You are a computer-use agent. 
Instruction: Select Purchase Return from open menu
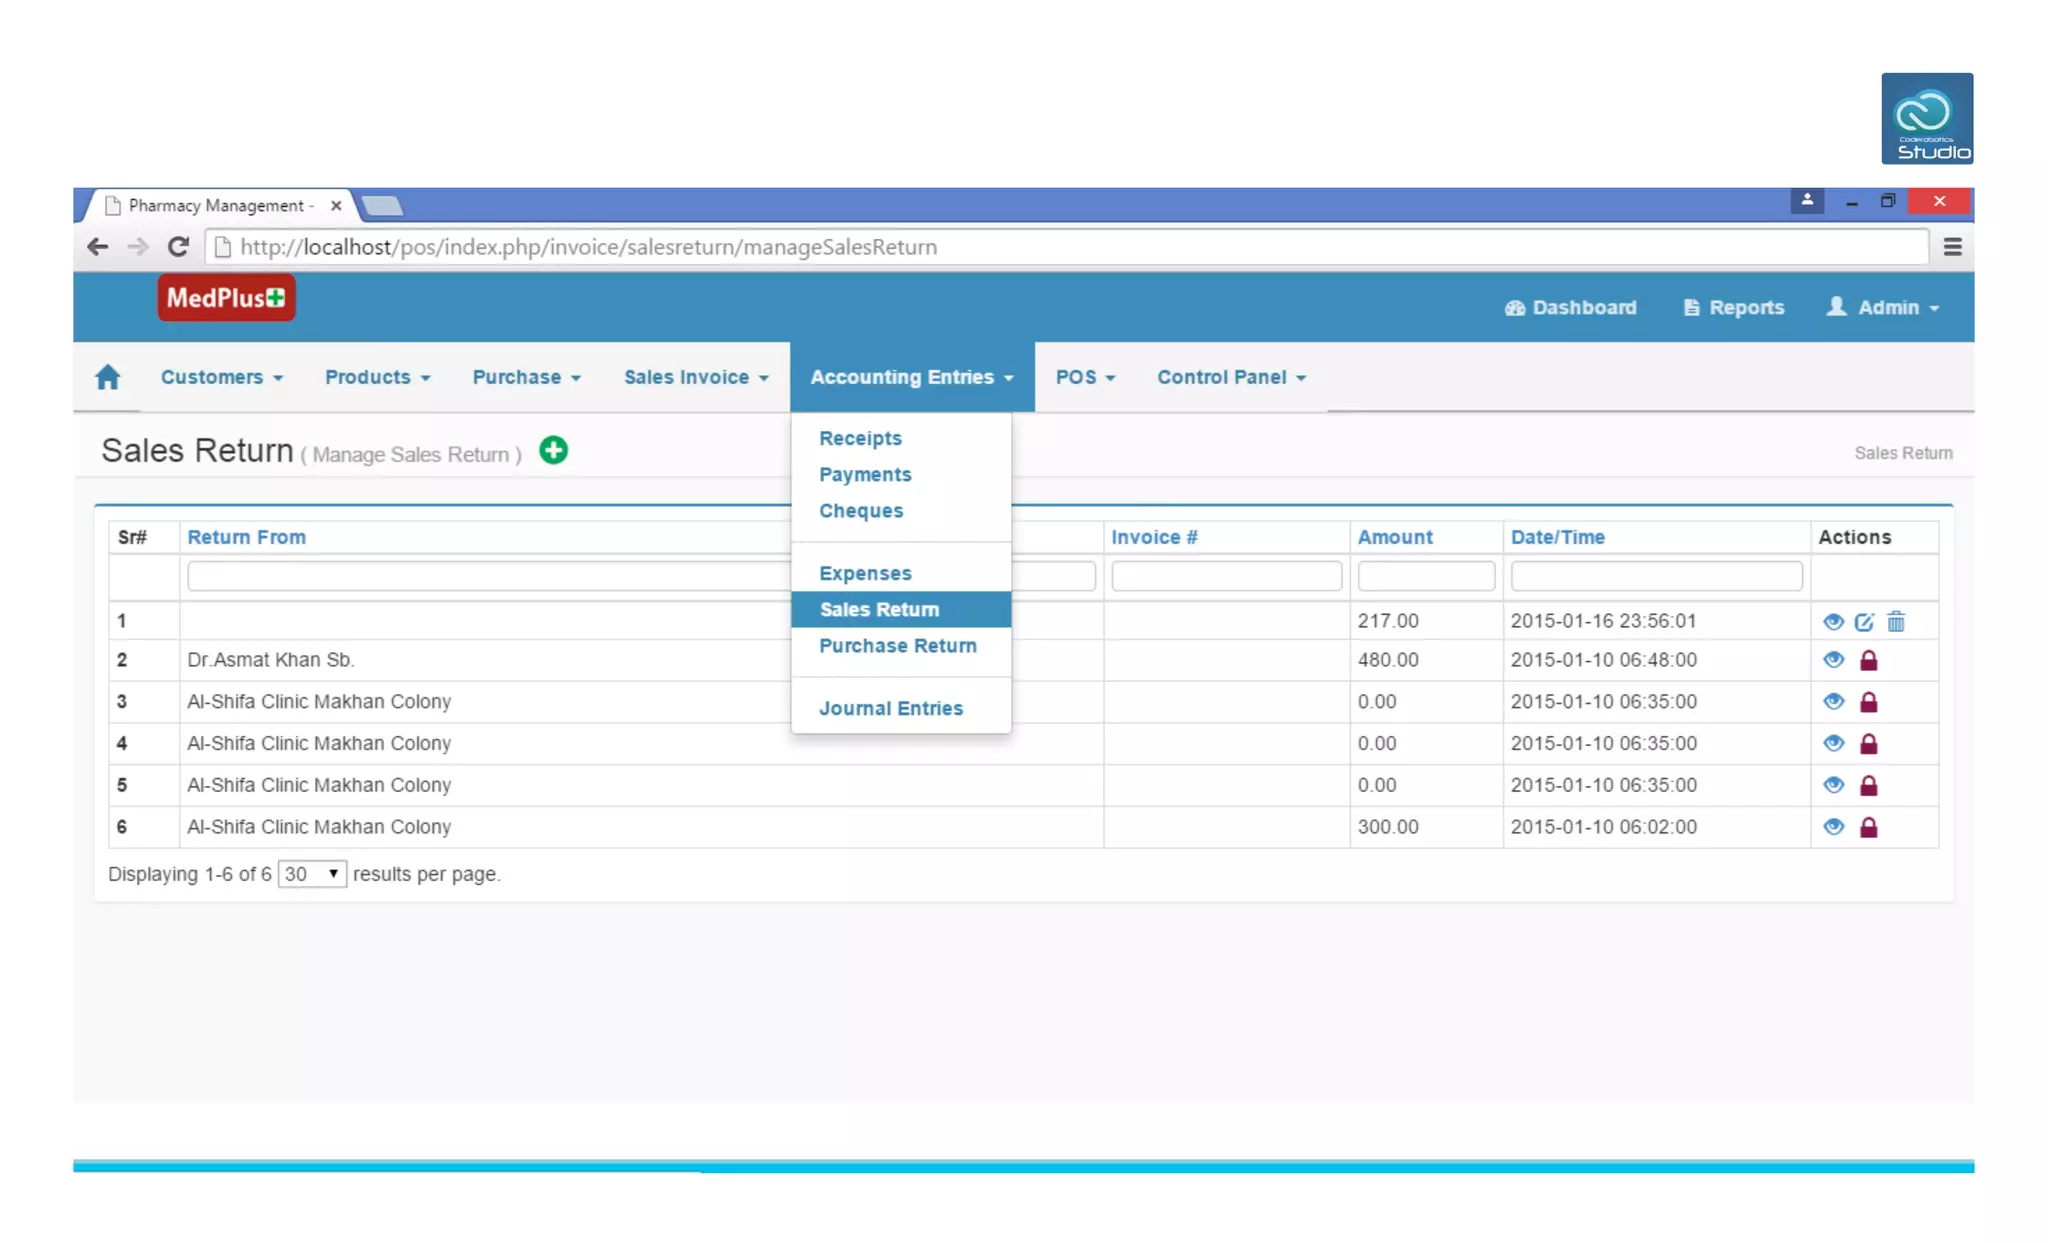point(897,646)
